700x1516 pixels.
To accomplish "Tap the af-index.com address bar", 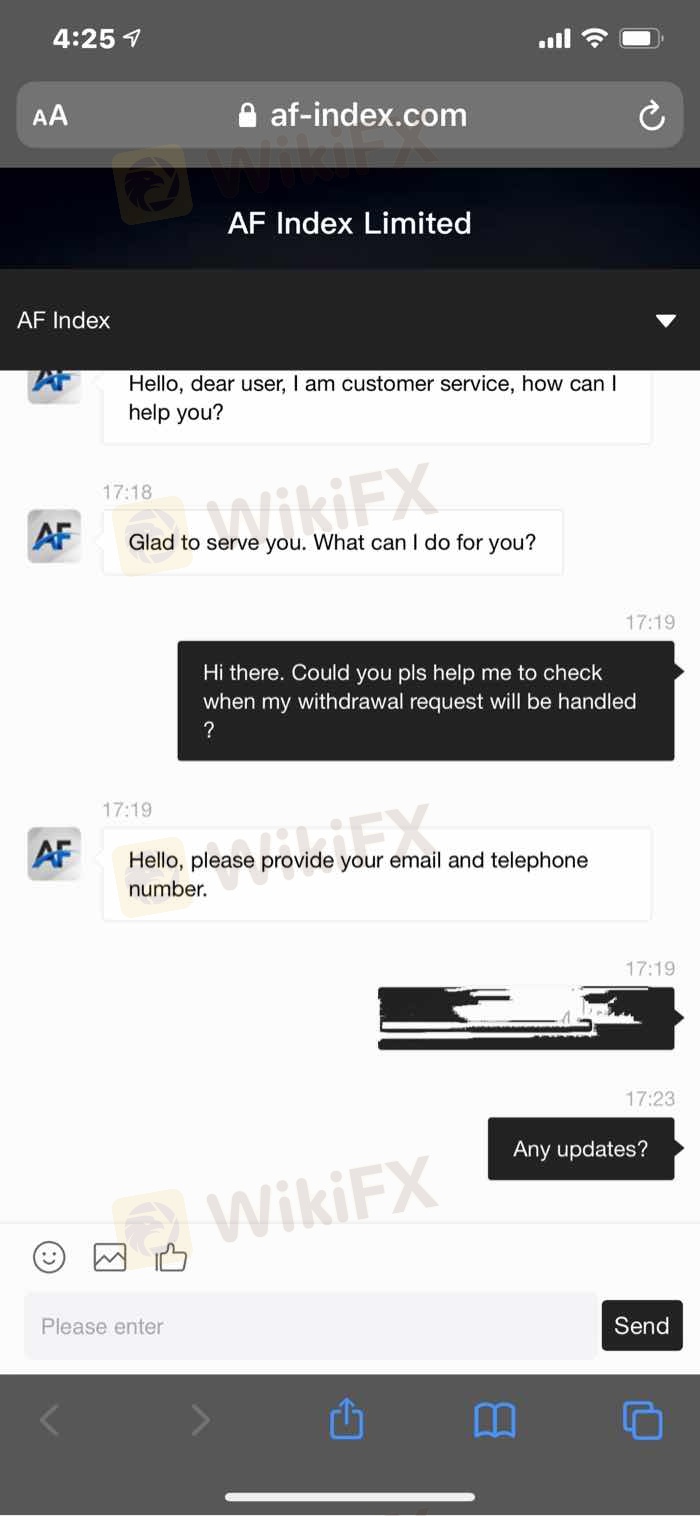I will pos(350,115).
